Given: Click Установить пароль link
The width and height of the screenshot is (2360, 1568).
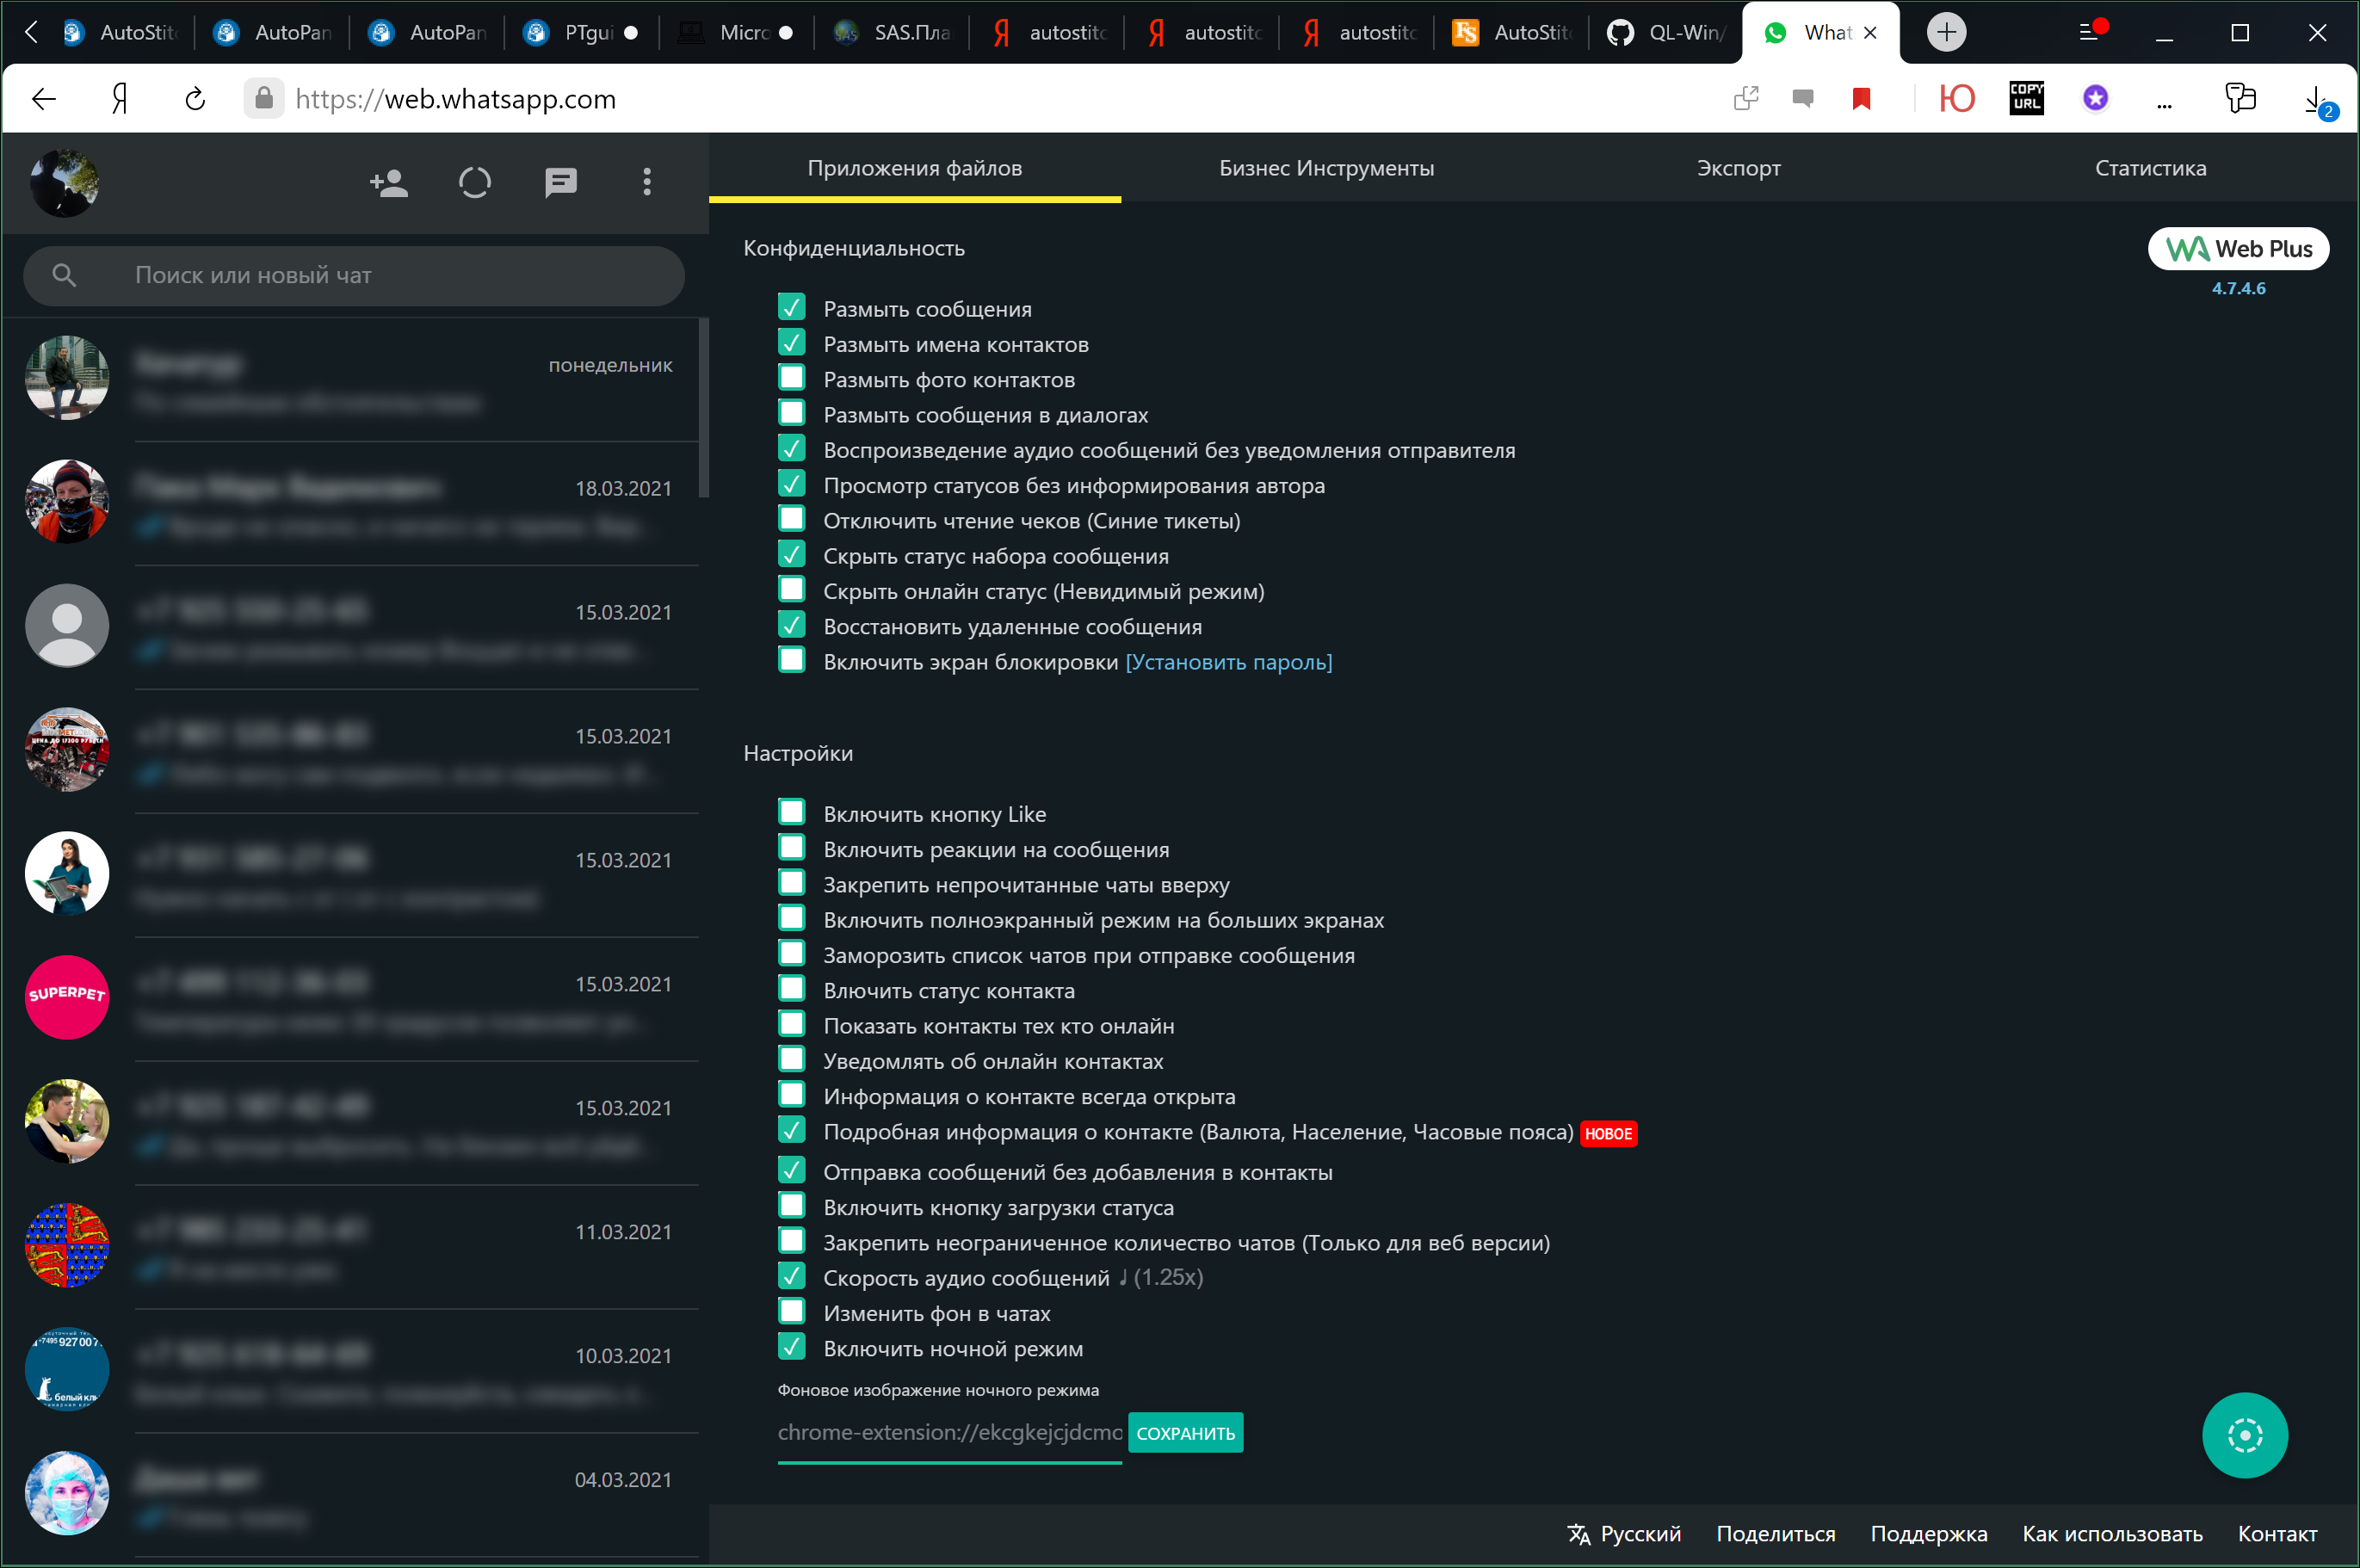Looking at the screenshot, I should 1229,662.
